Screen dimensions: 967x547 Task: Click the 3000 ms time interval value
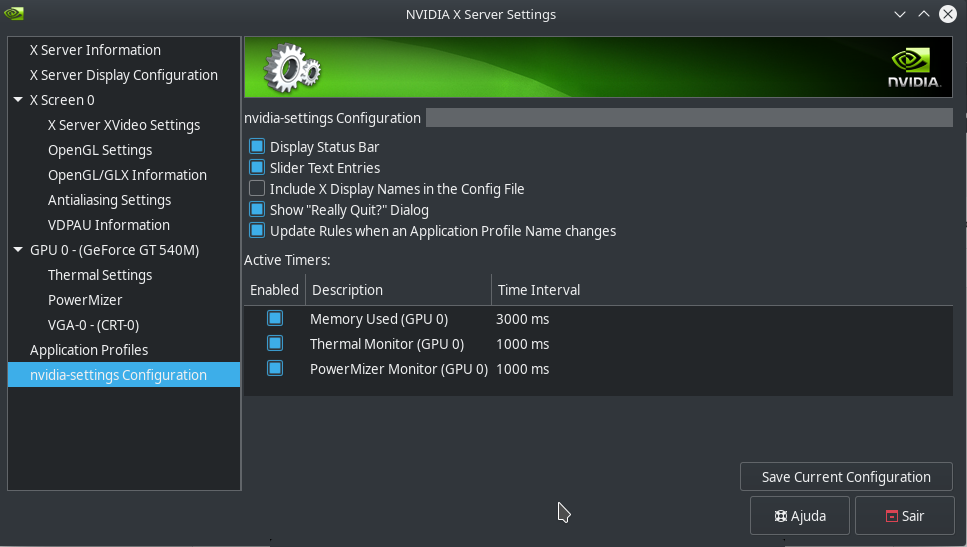(x=522, y=319)
